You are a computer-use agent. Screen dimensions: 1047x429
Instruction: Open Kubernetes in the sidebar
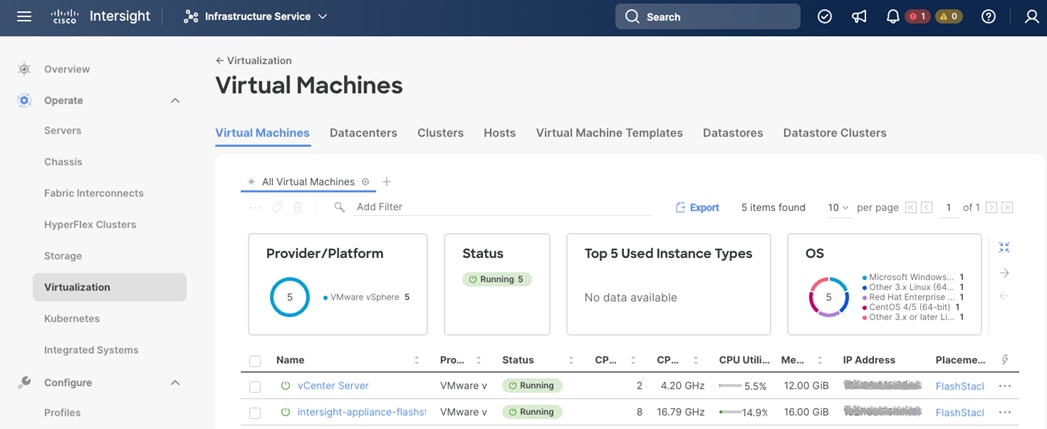coord(71,319)
